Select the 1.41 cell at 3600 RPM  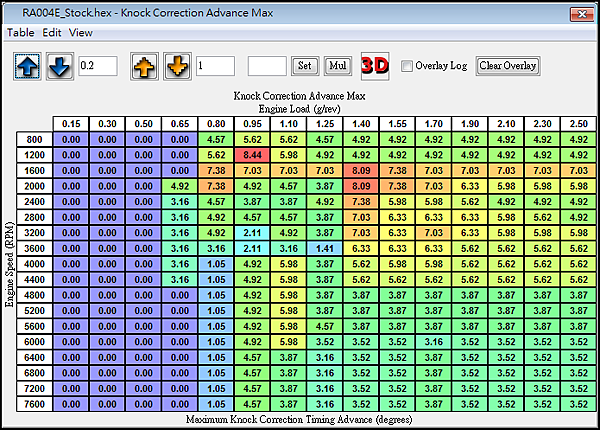325,249
